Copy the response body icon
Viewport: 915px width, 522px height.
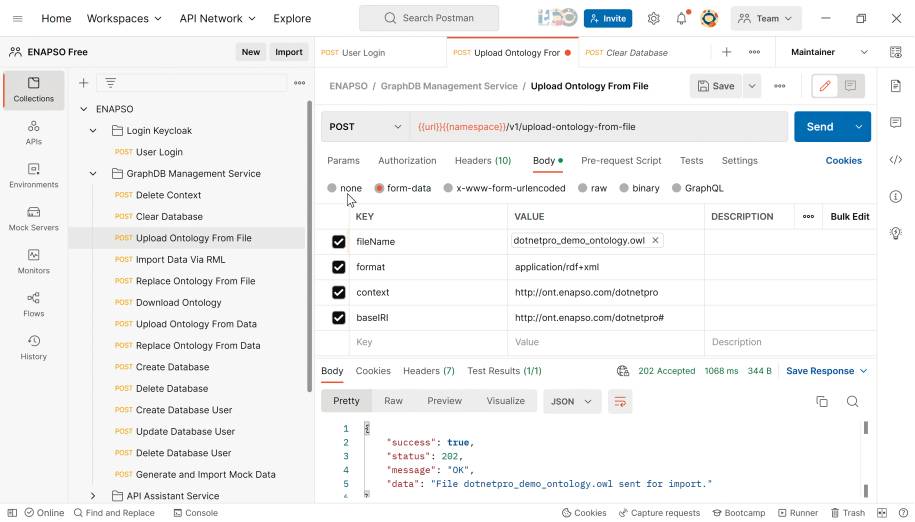(822, 401)
